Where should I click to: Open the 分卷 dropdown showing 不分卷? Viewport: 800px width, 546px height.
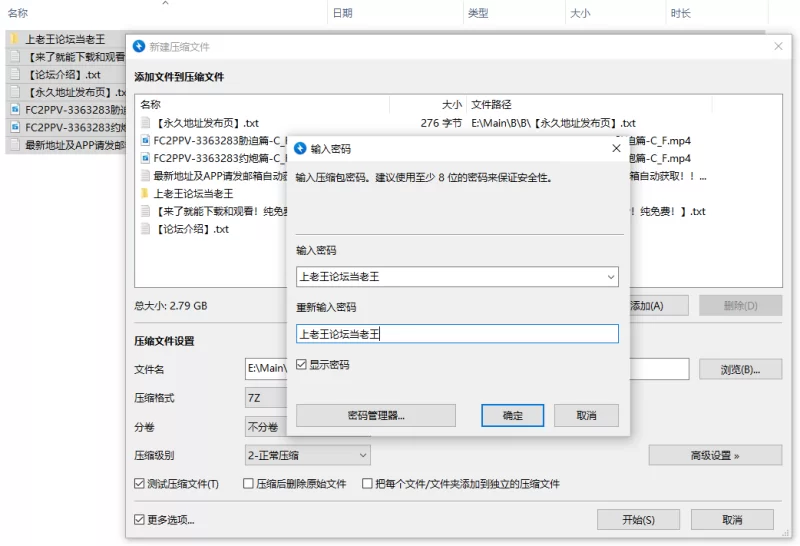pyautogui.click(x=266, y=427)
